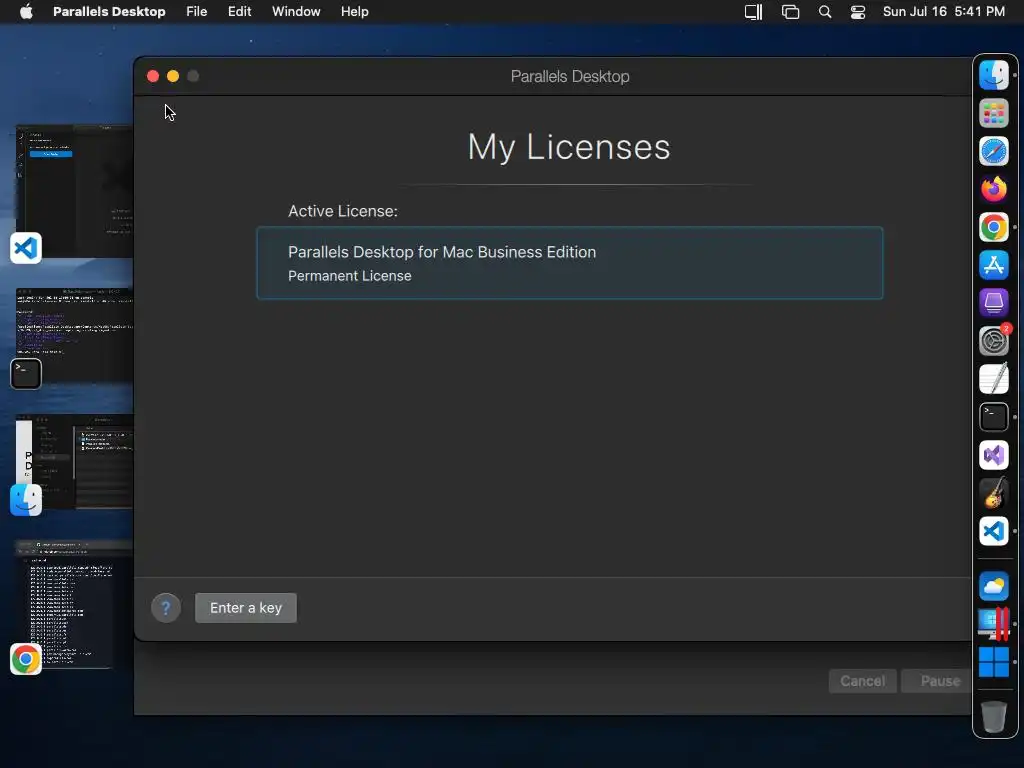Screen dimensions: 1024x768
Task: Open the Windows 11 VM dock icon
Action: (993, 662)
